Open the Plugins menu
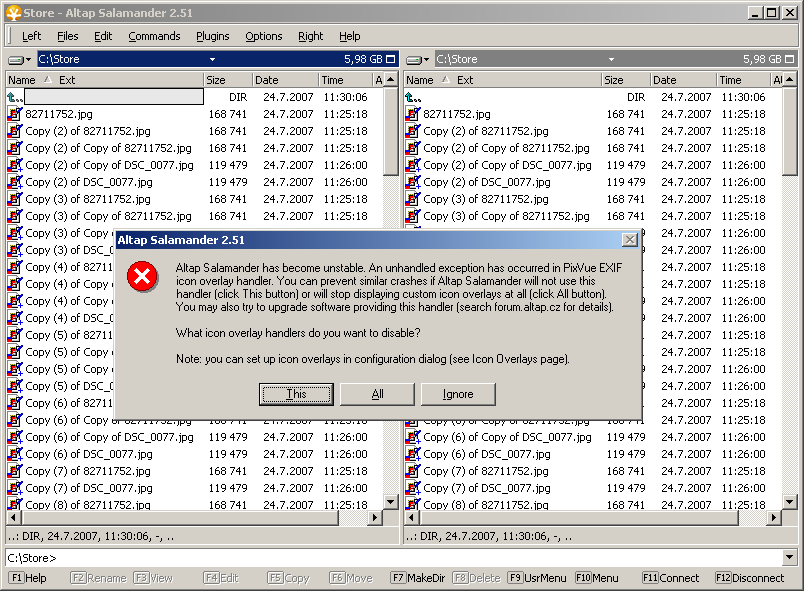This screenshot has height=591, width=804. [213, 36]
